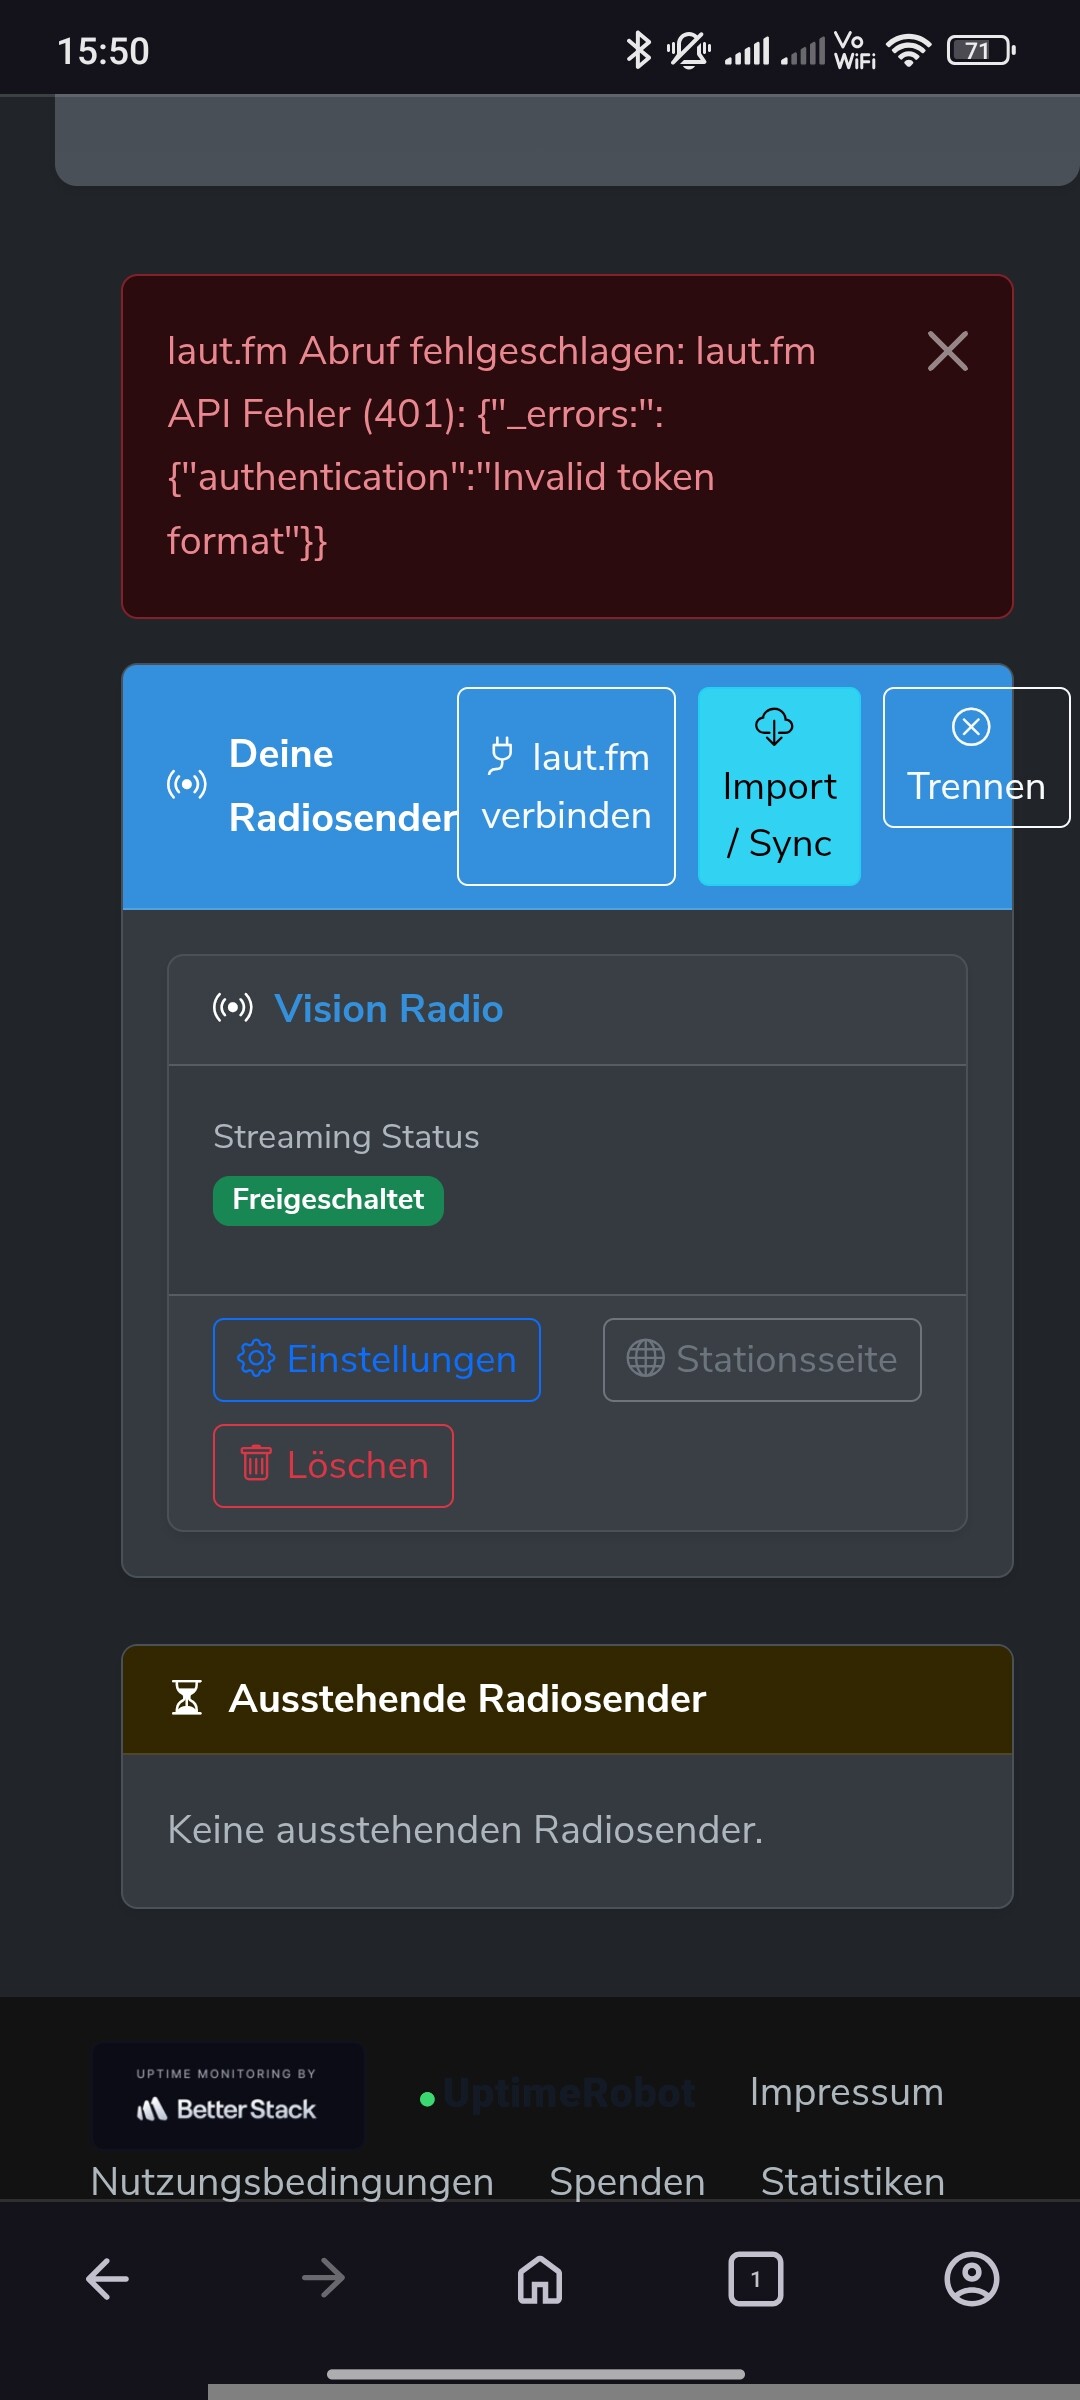Tap the Freigeschaltet status badge
This screenshot has height=2400, width=1080.
pos(328,1200)
